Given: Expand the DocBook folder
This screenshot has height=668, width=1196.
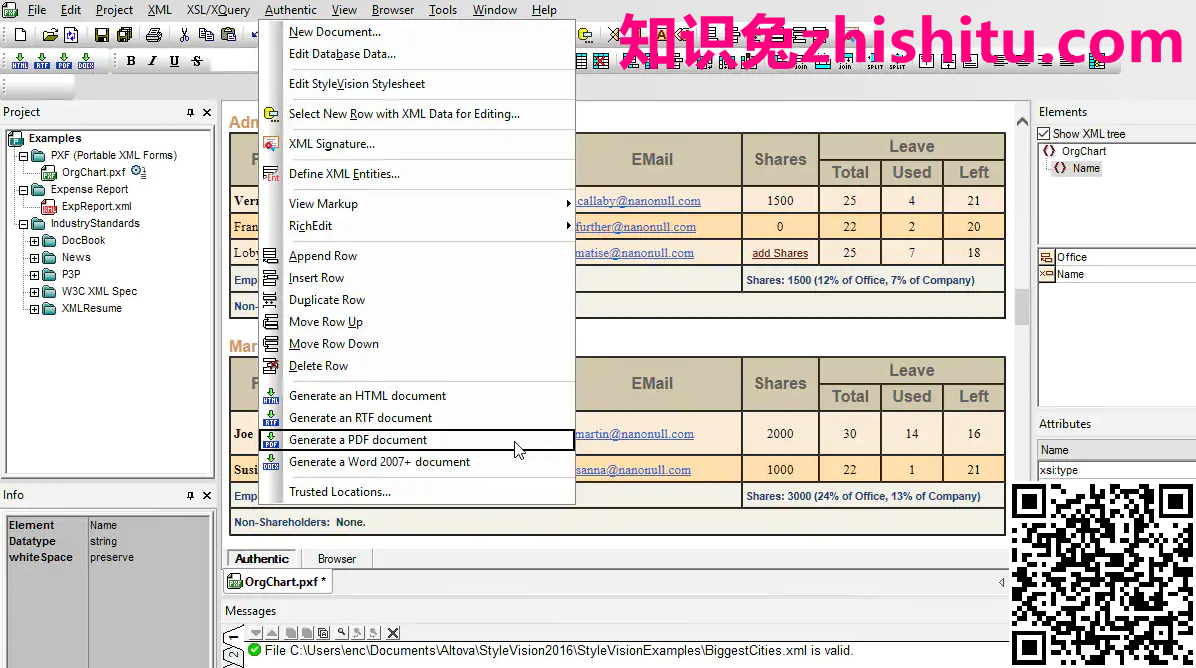Looking at the screenshot, I should click(34, 241).
